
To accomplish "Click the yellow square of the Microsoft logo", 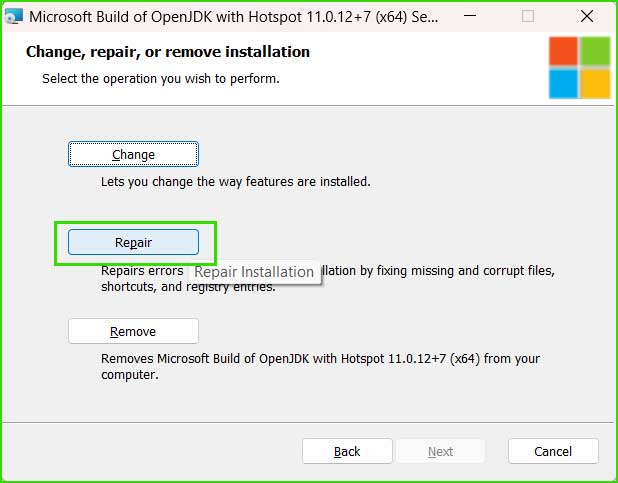I will point(595,84).
